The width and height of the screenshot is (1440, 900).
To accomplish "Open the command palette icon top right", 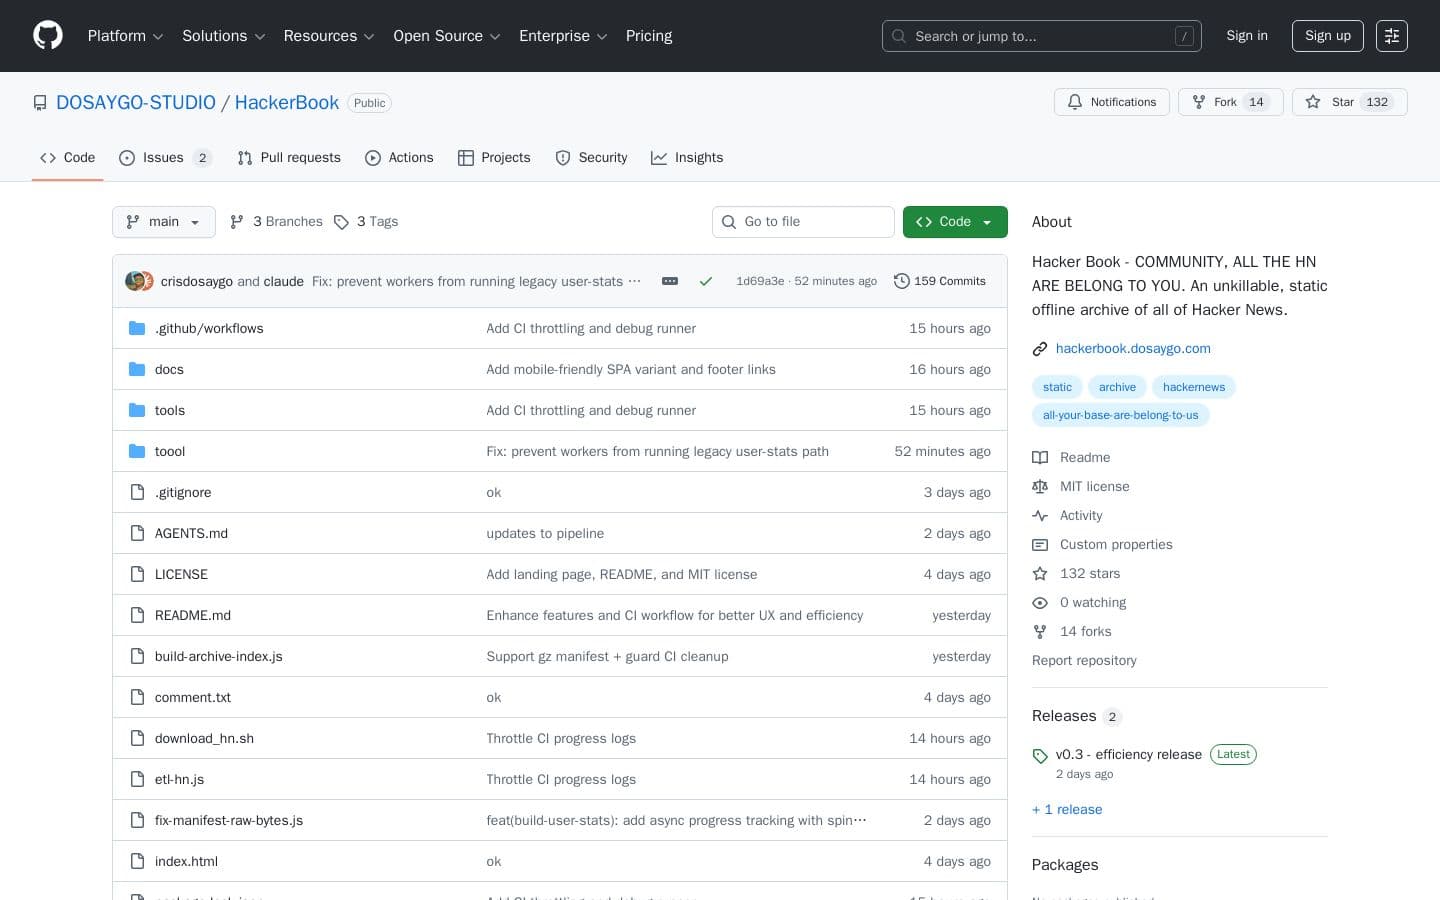I will coord(1392,36).
